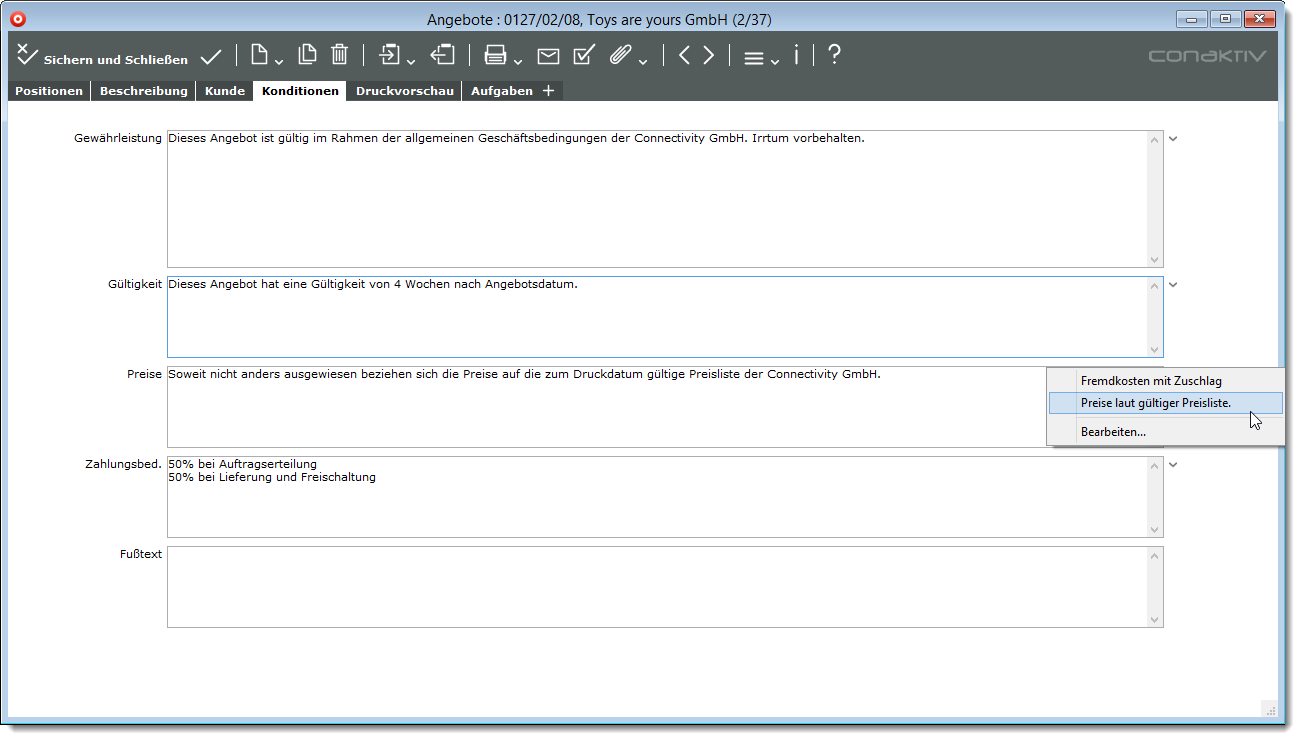Click into the empty Fußtext field
1300x740 pixels.
[x=656, y=587]
